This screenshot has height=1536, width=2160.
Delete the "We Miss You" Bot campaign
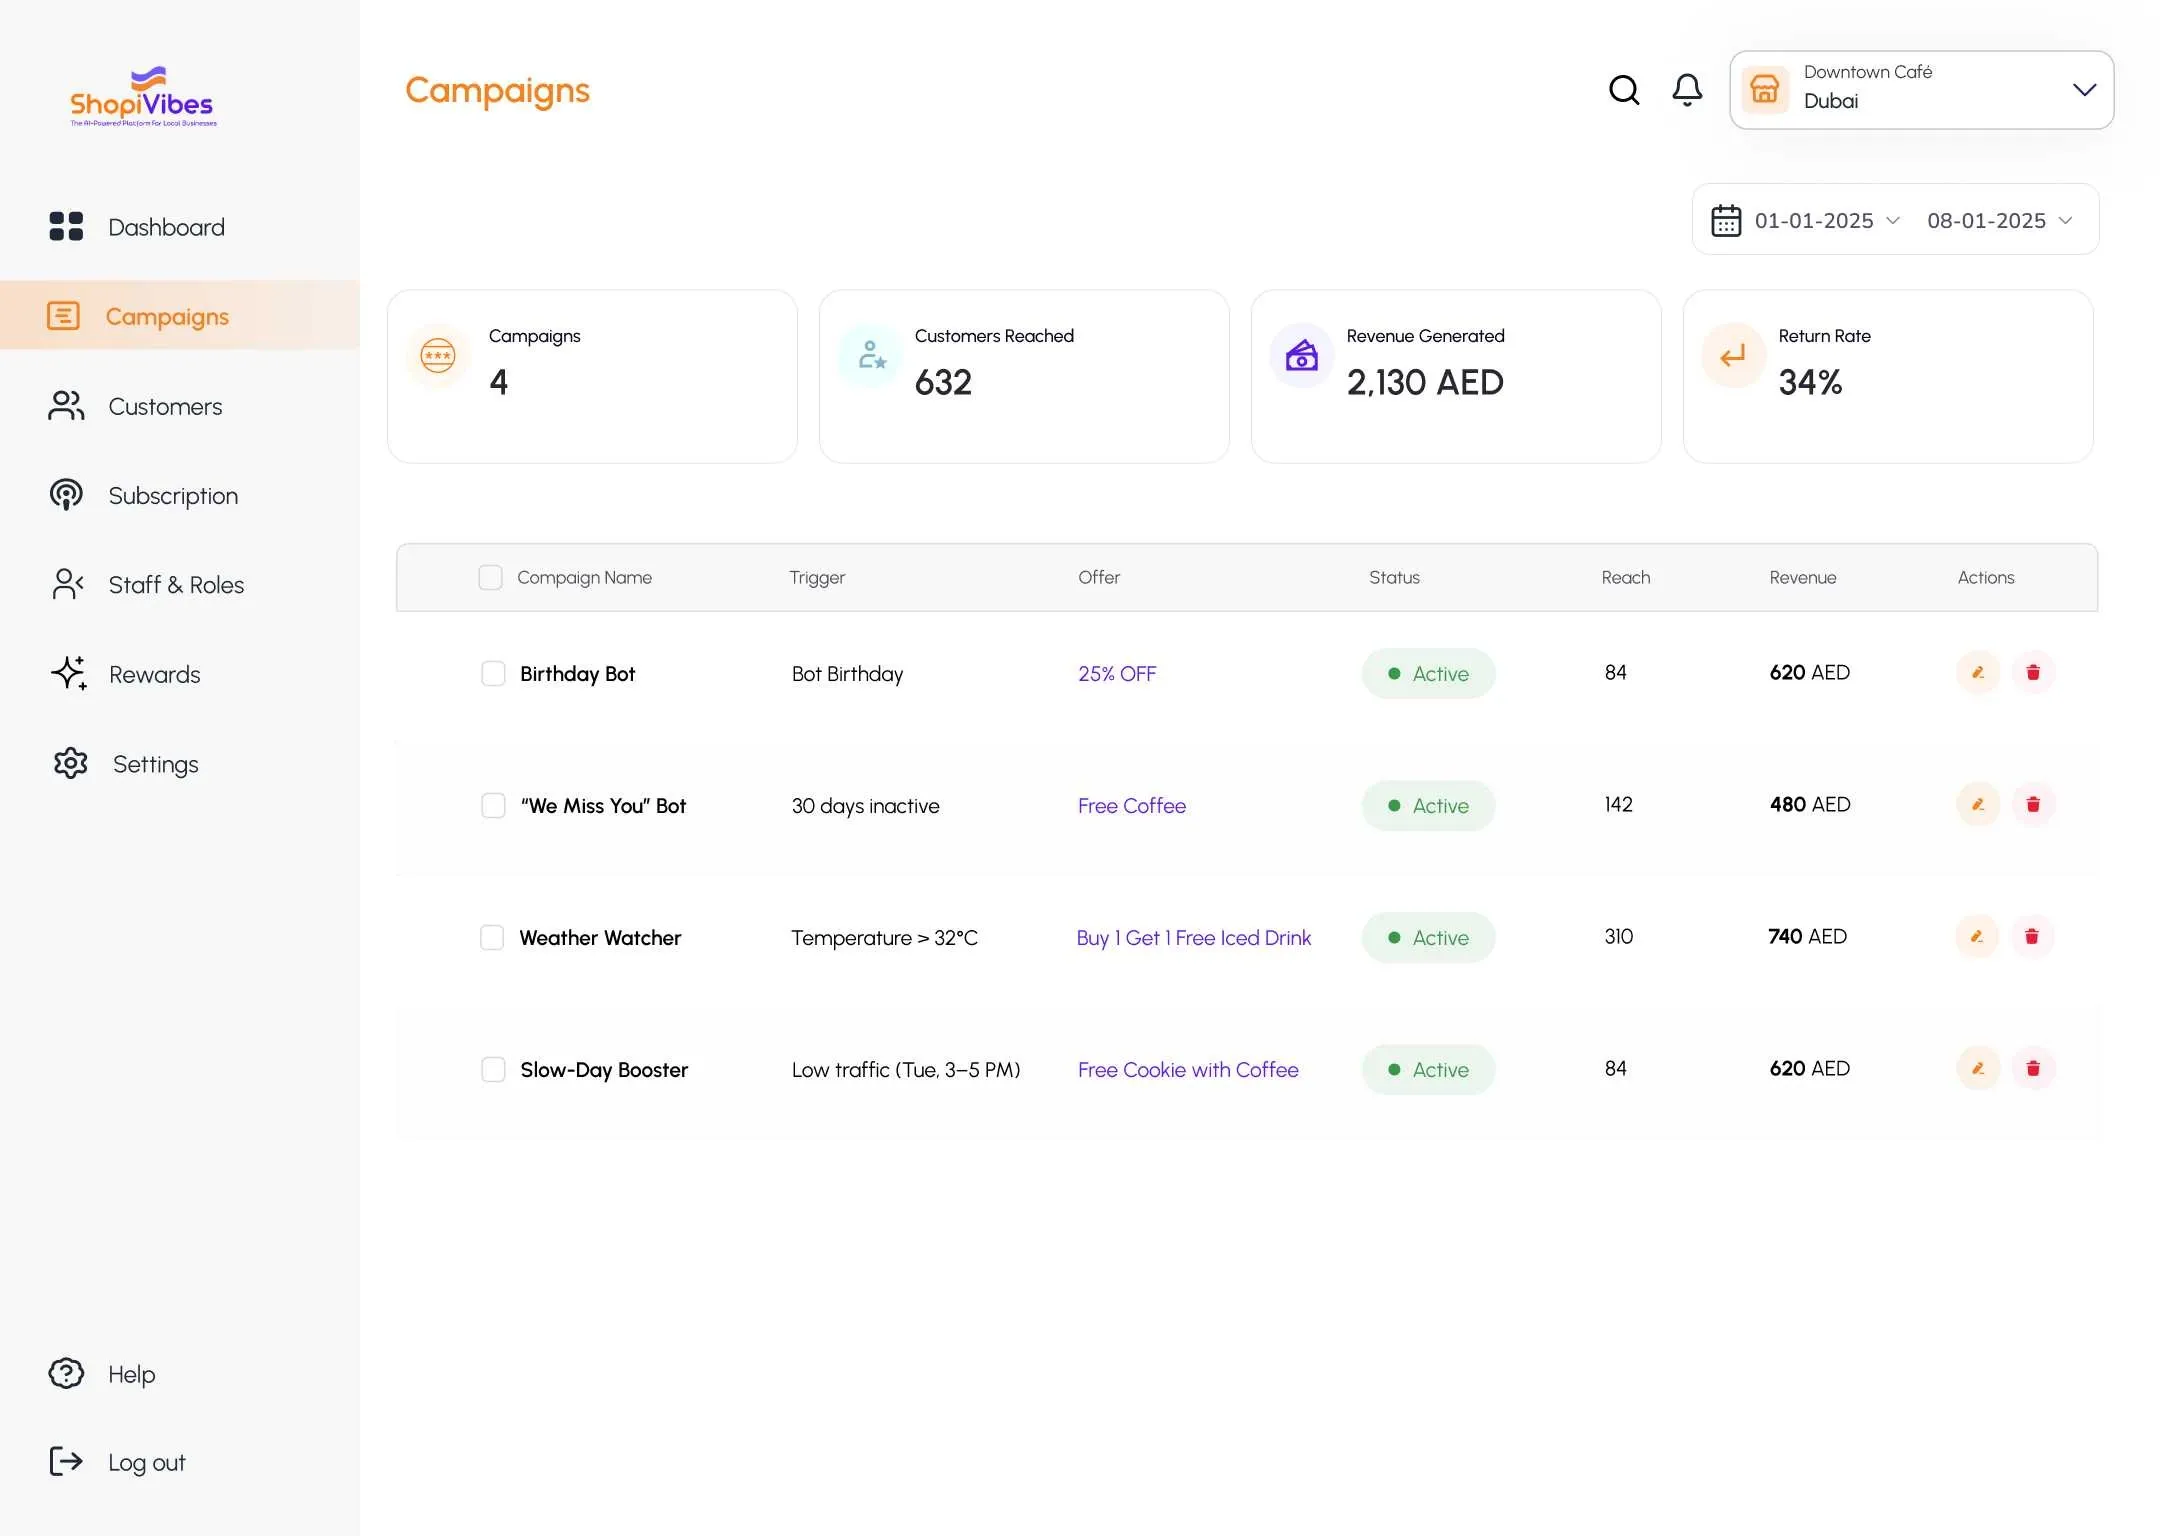[2033, 804]
